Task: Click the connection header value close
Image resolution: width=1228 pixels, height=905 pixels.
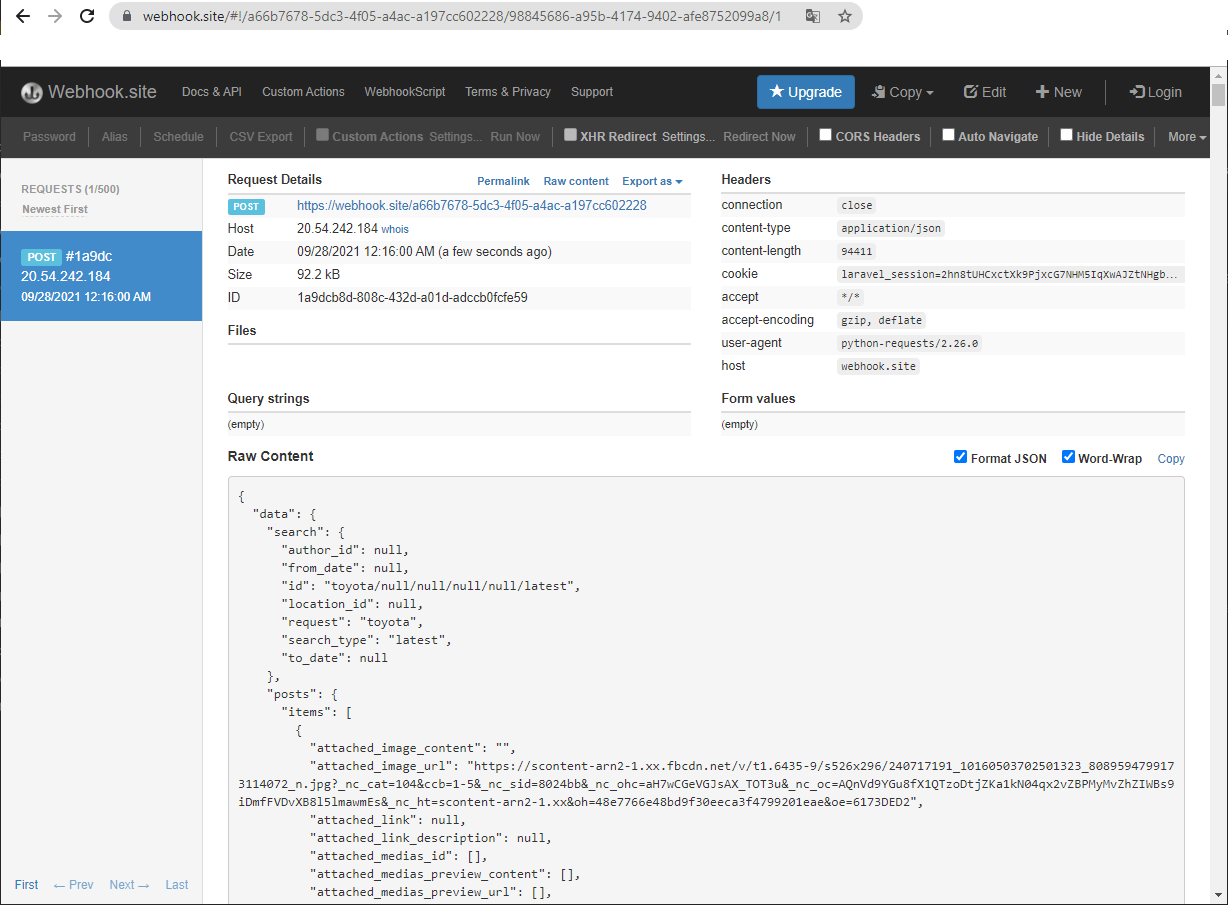Action: click(857, 205)
